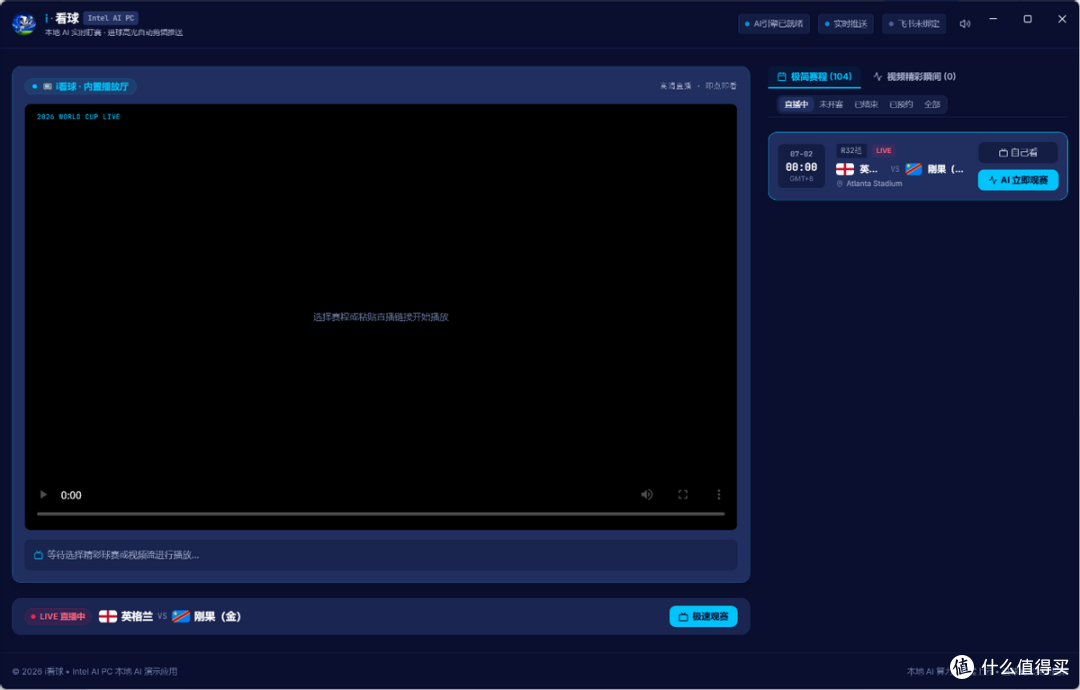Click the i看球·内置播放厅 label chip
Screen dimensions: 1080x690
[x=81, y=86]
